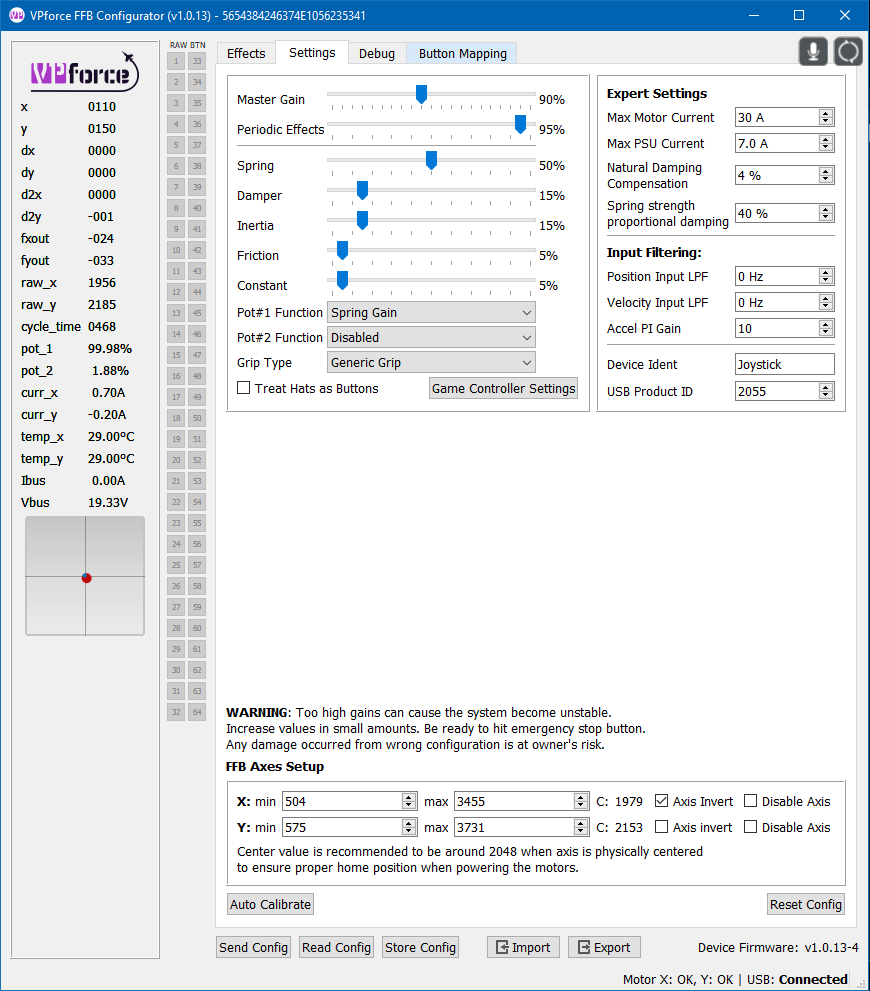870x991 pixels.
Task: Click the Constant slider handle
Action: (x=342, y=281)
